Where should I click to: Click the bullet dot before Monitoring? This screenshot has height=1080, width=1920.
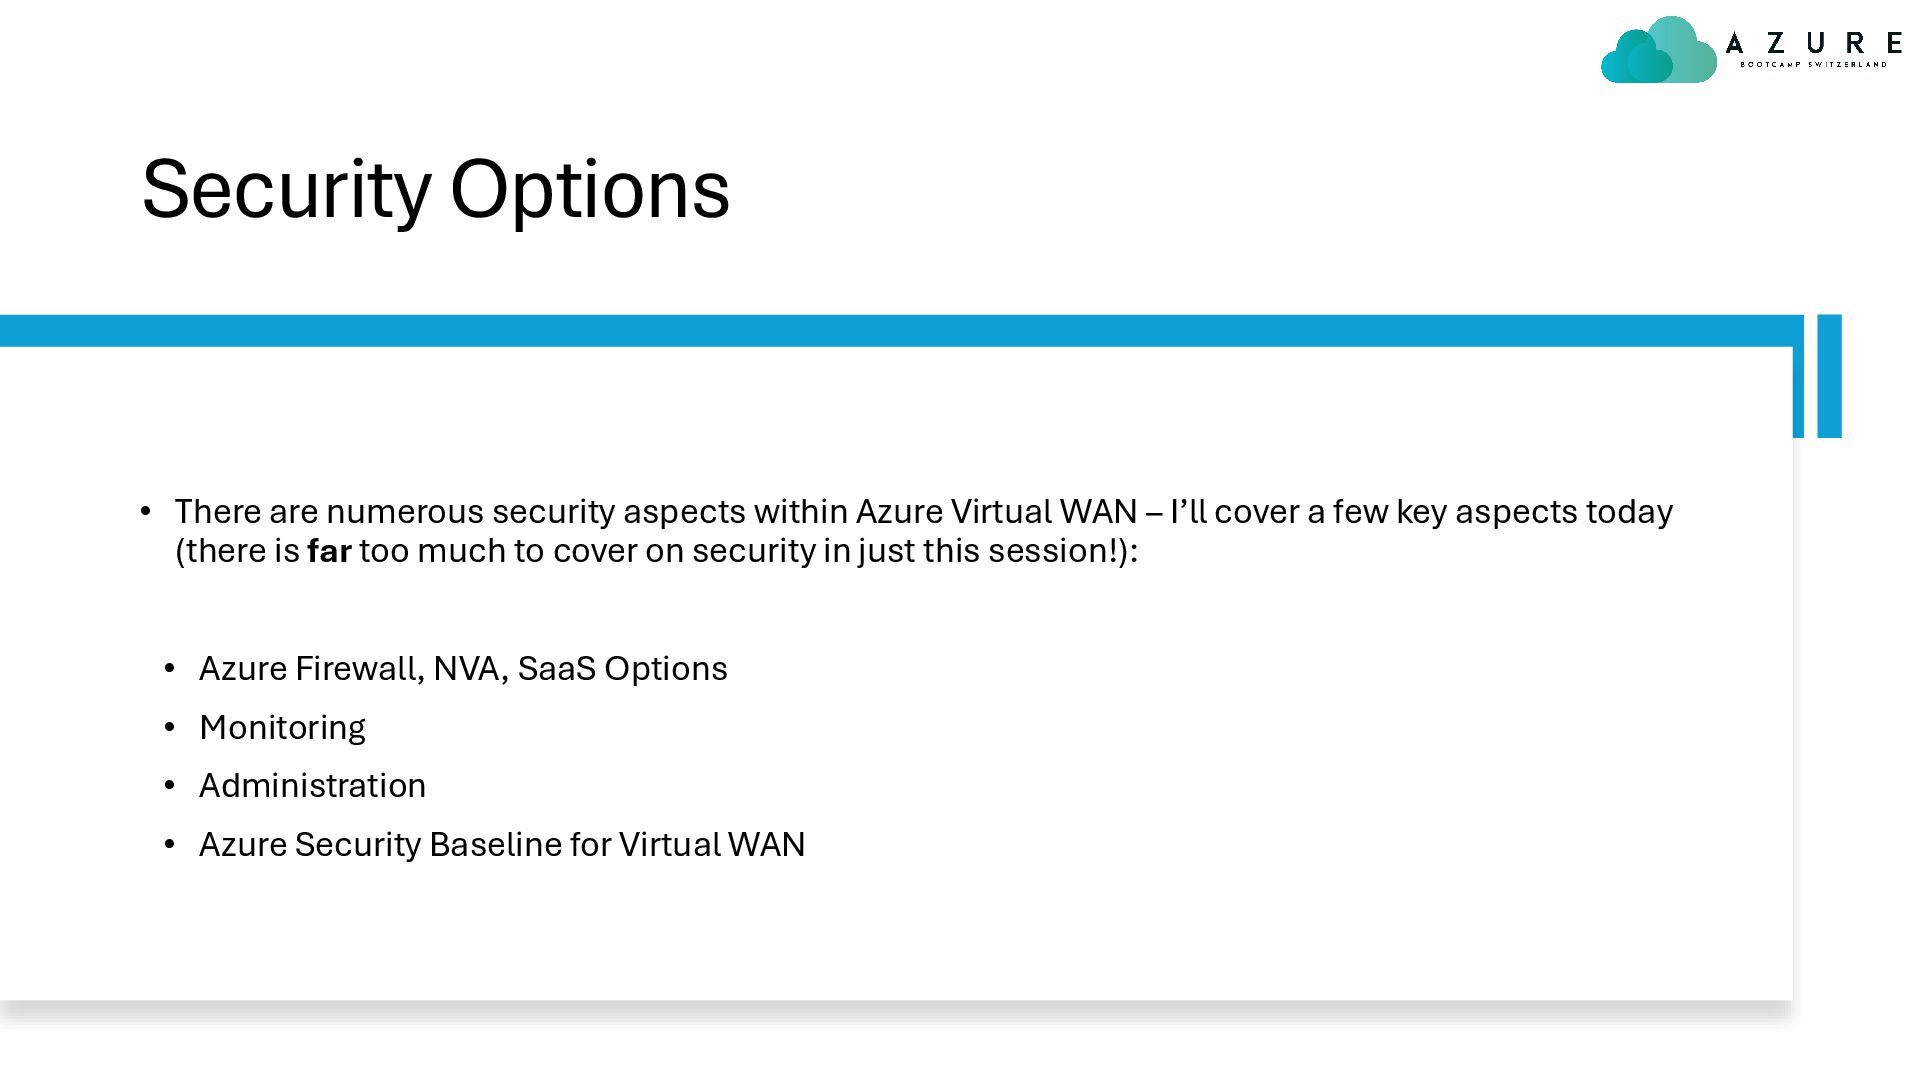click(170, 727)
